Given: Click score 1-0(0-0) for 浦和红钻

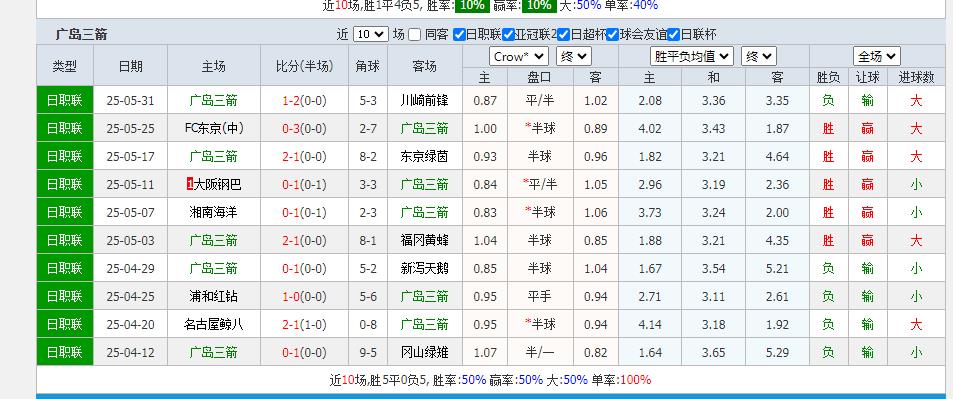Looking at the screenshot, I should coord(304,296).
